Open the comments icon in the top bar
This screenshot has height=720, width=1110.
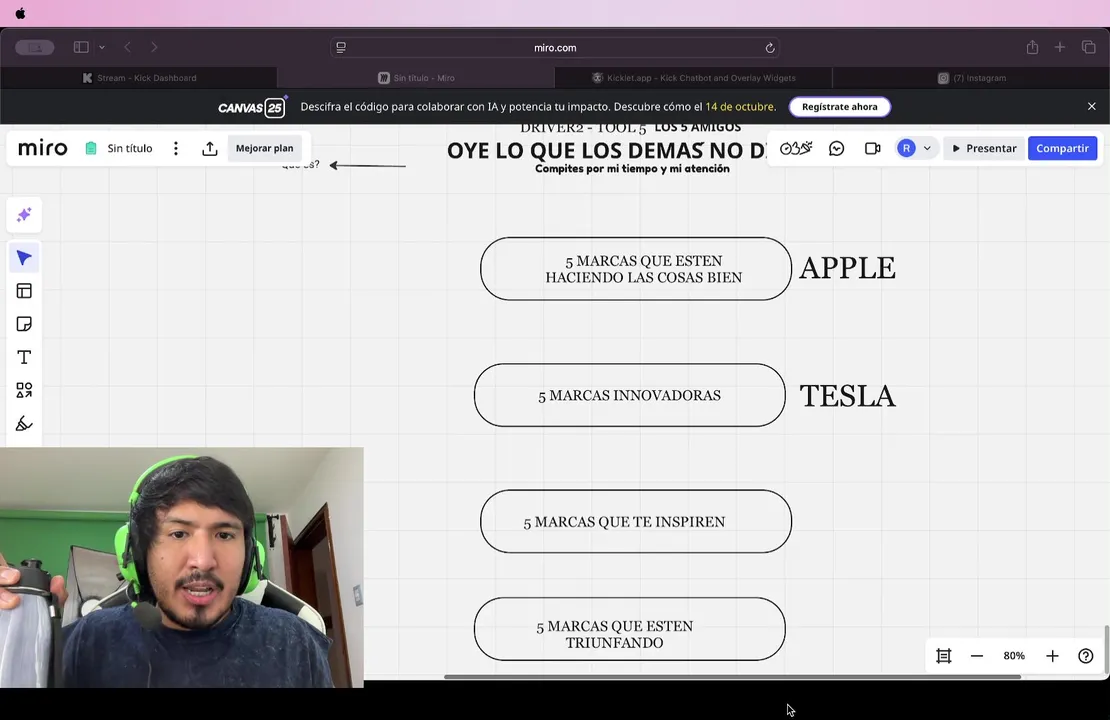point(837,148)
